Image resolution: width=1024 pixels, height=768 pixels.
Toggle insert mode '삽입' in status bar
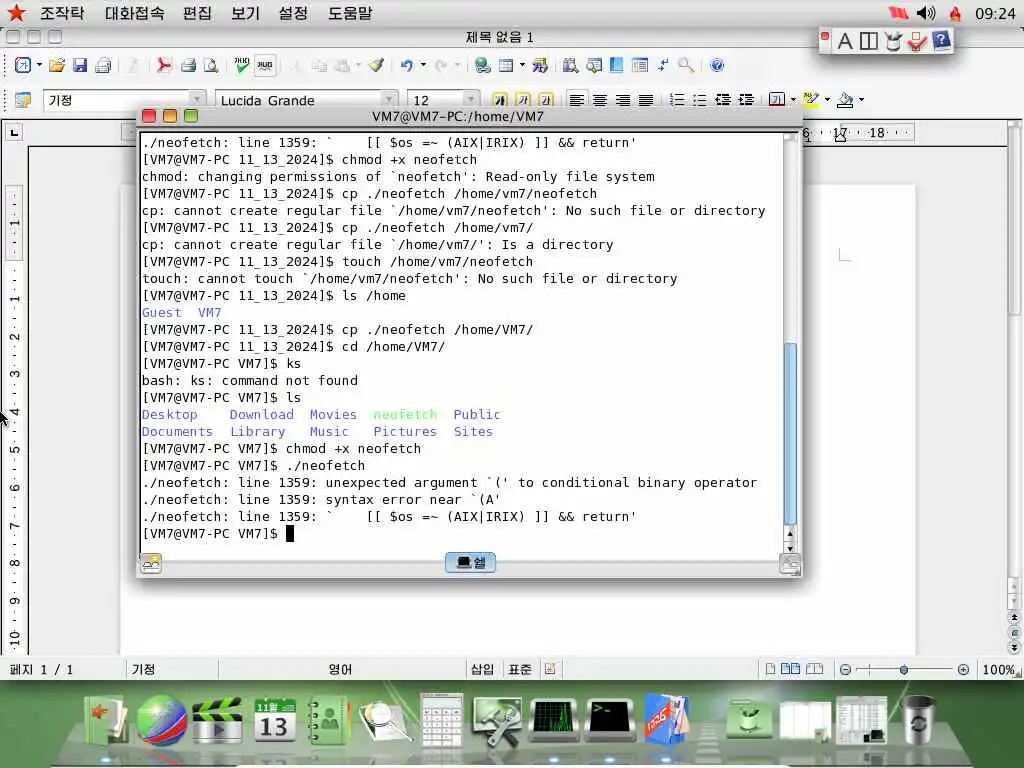pos(482,669)
